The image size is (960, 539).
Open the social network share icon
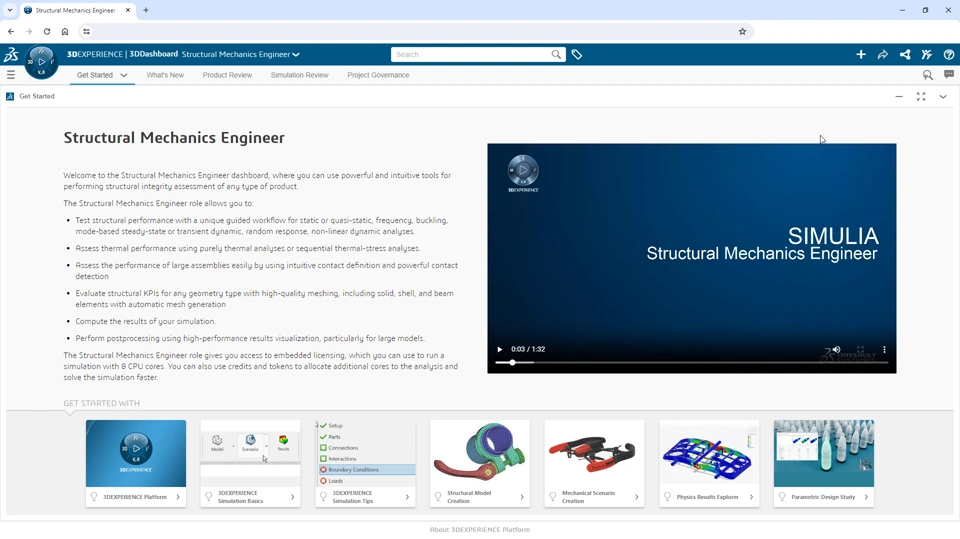(x=905, y=55)
